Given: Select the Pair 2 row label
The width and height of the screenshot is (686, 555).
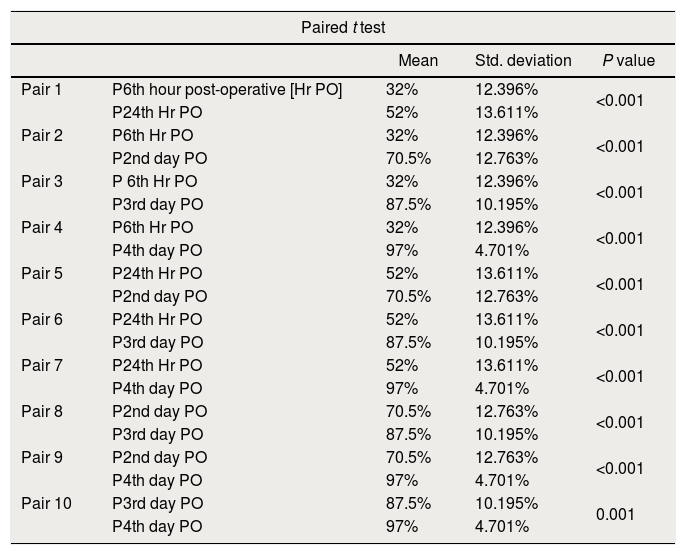Looking at the screenshot, I should tap(42, 136).
